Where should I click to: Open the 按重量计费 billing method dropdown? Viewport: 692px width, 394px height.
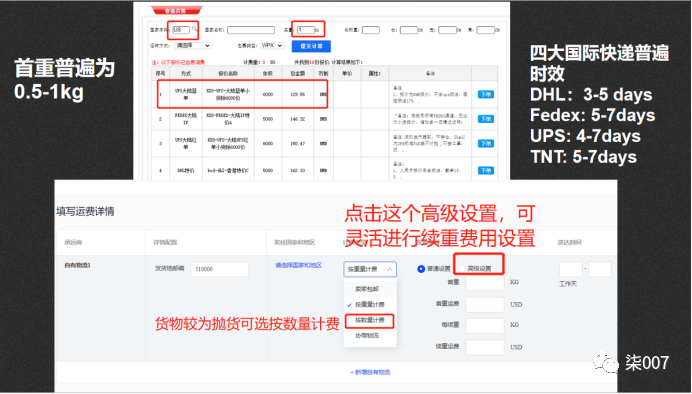pyautogui.click(x=370, y=269)
